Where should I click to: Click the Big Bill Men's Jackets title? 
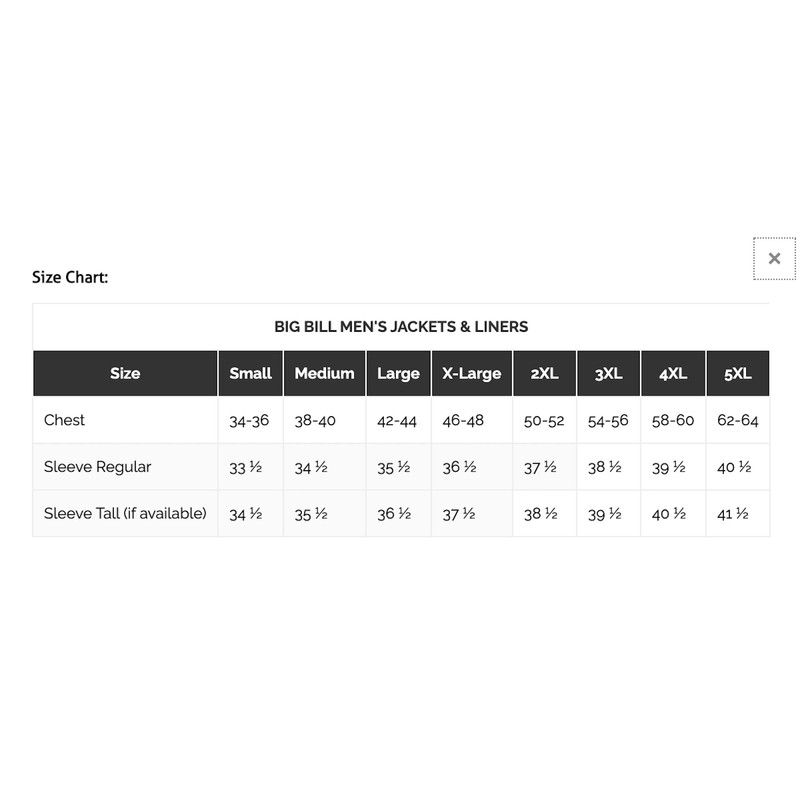(x=401, y=326)
